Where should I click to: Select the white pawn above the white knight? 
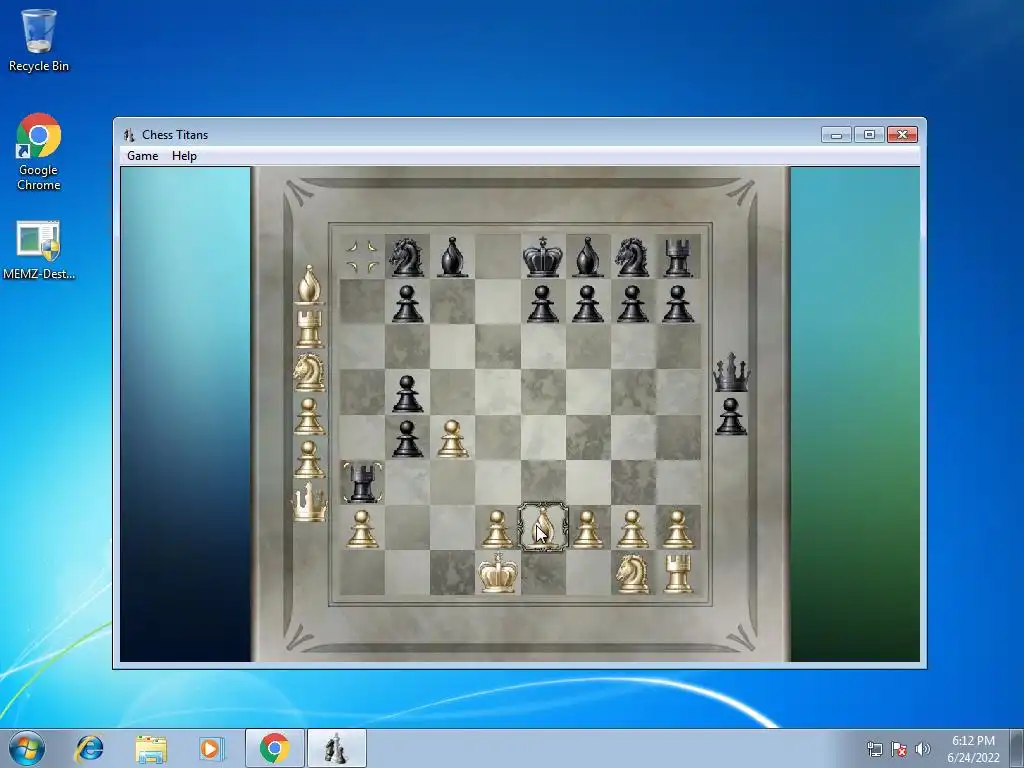click(x=632, y=528)
